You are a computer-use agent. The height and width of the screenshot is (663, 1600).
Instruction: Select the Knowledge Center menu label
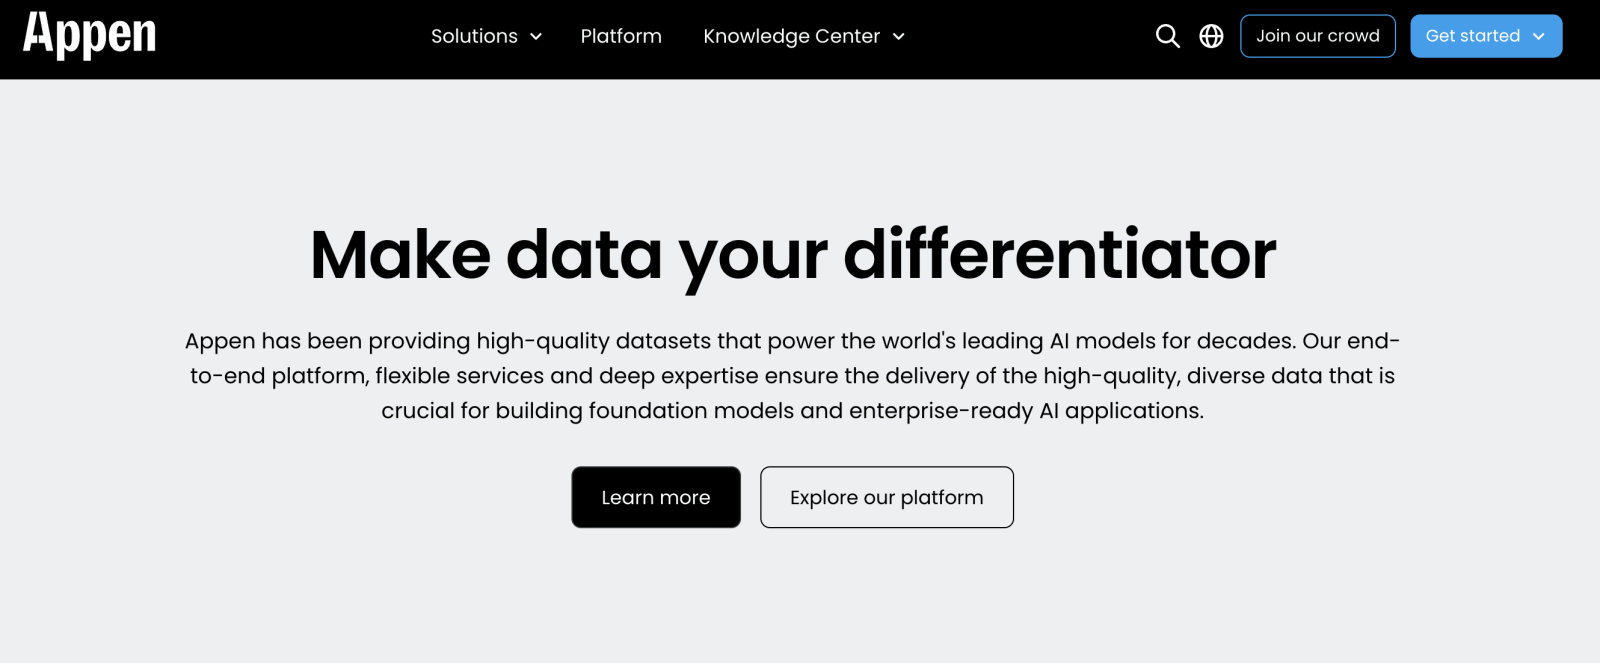pyautogui.click(x=791, y=37)
